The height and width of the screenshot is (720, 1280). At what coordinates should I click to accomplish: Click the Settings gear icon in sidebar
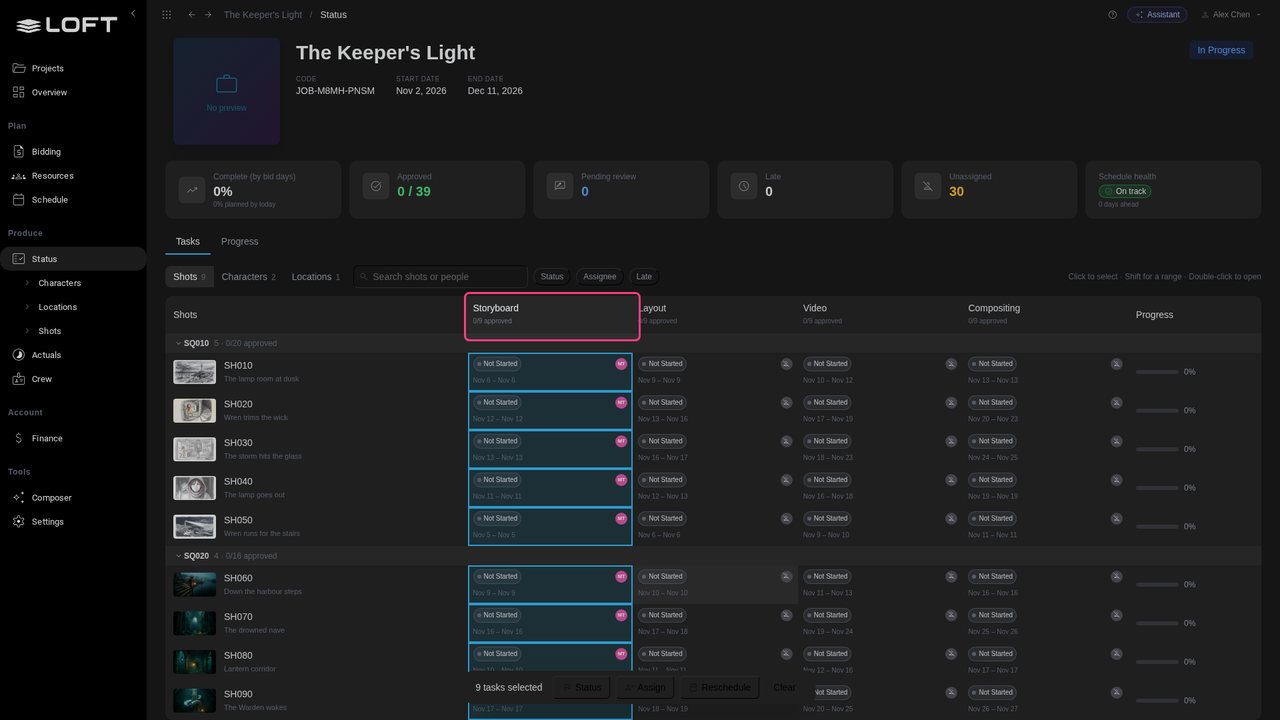coord(19,522)
